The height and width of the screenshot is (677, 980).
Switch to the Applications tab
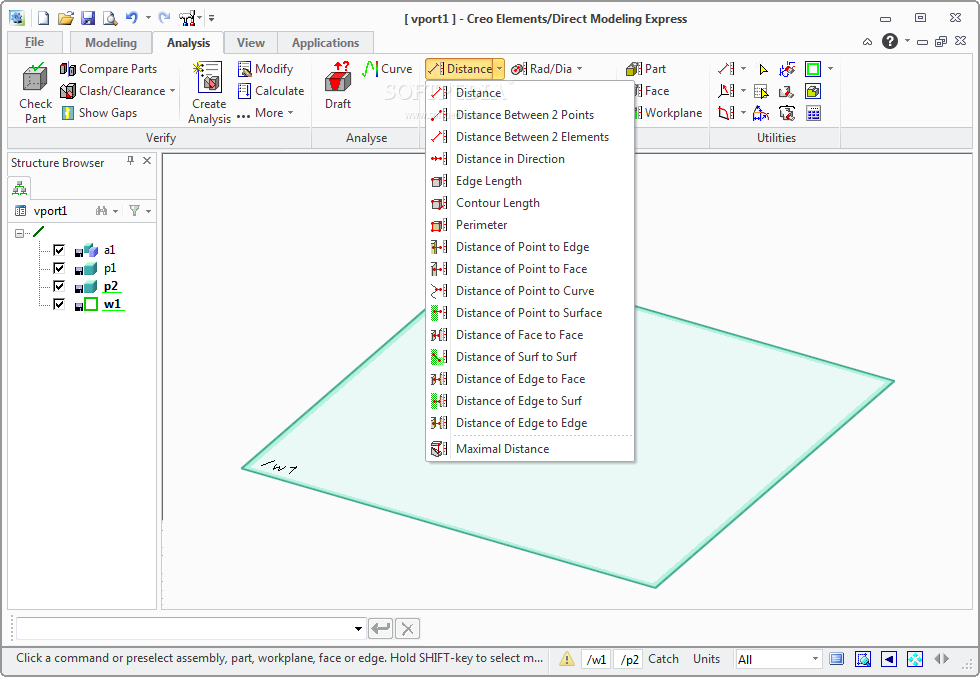click(x=325, y=43)
